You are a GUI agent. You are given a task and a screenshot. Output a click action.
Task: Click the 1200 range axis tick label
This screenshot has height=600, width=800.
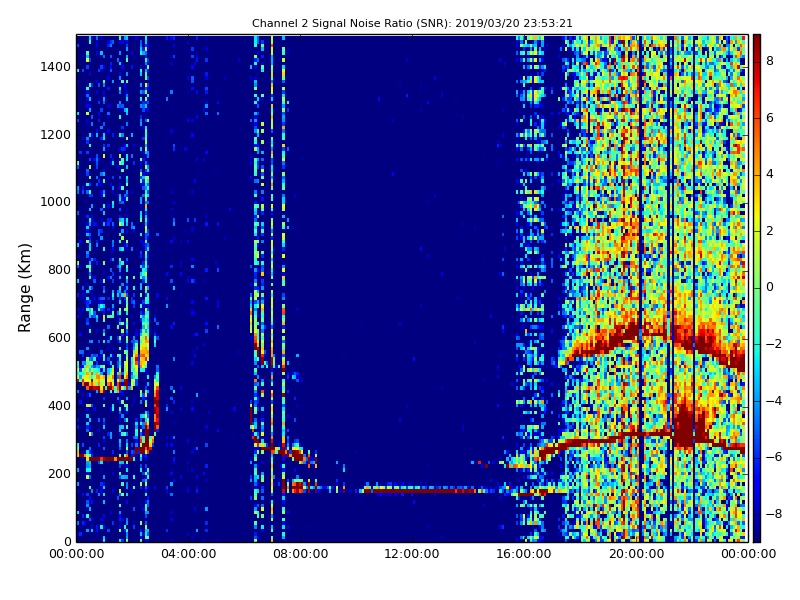[x=56, y=135]
